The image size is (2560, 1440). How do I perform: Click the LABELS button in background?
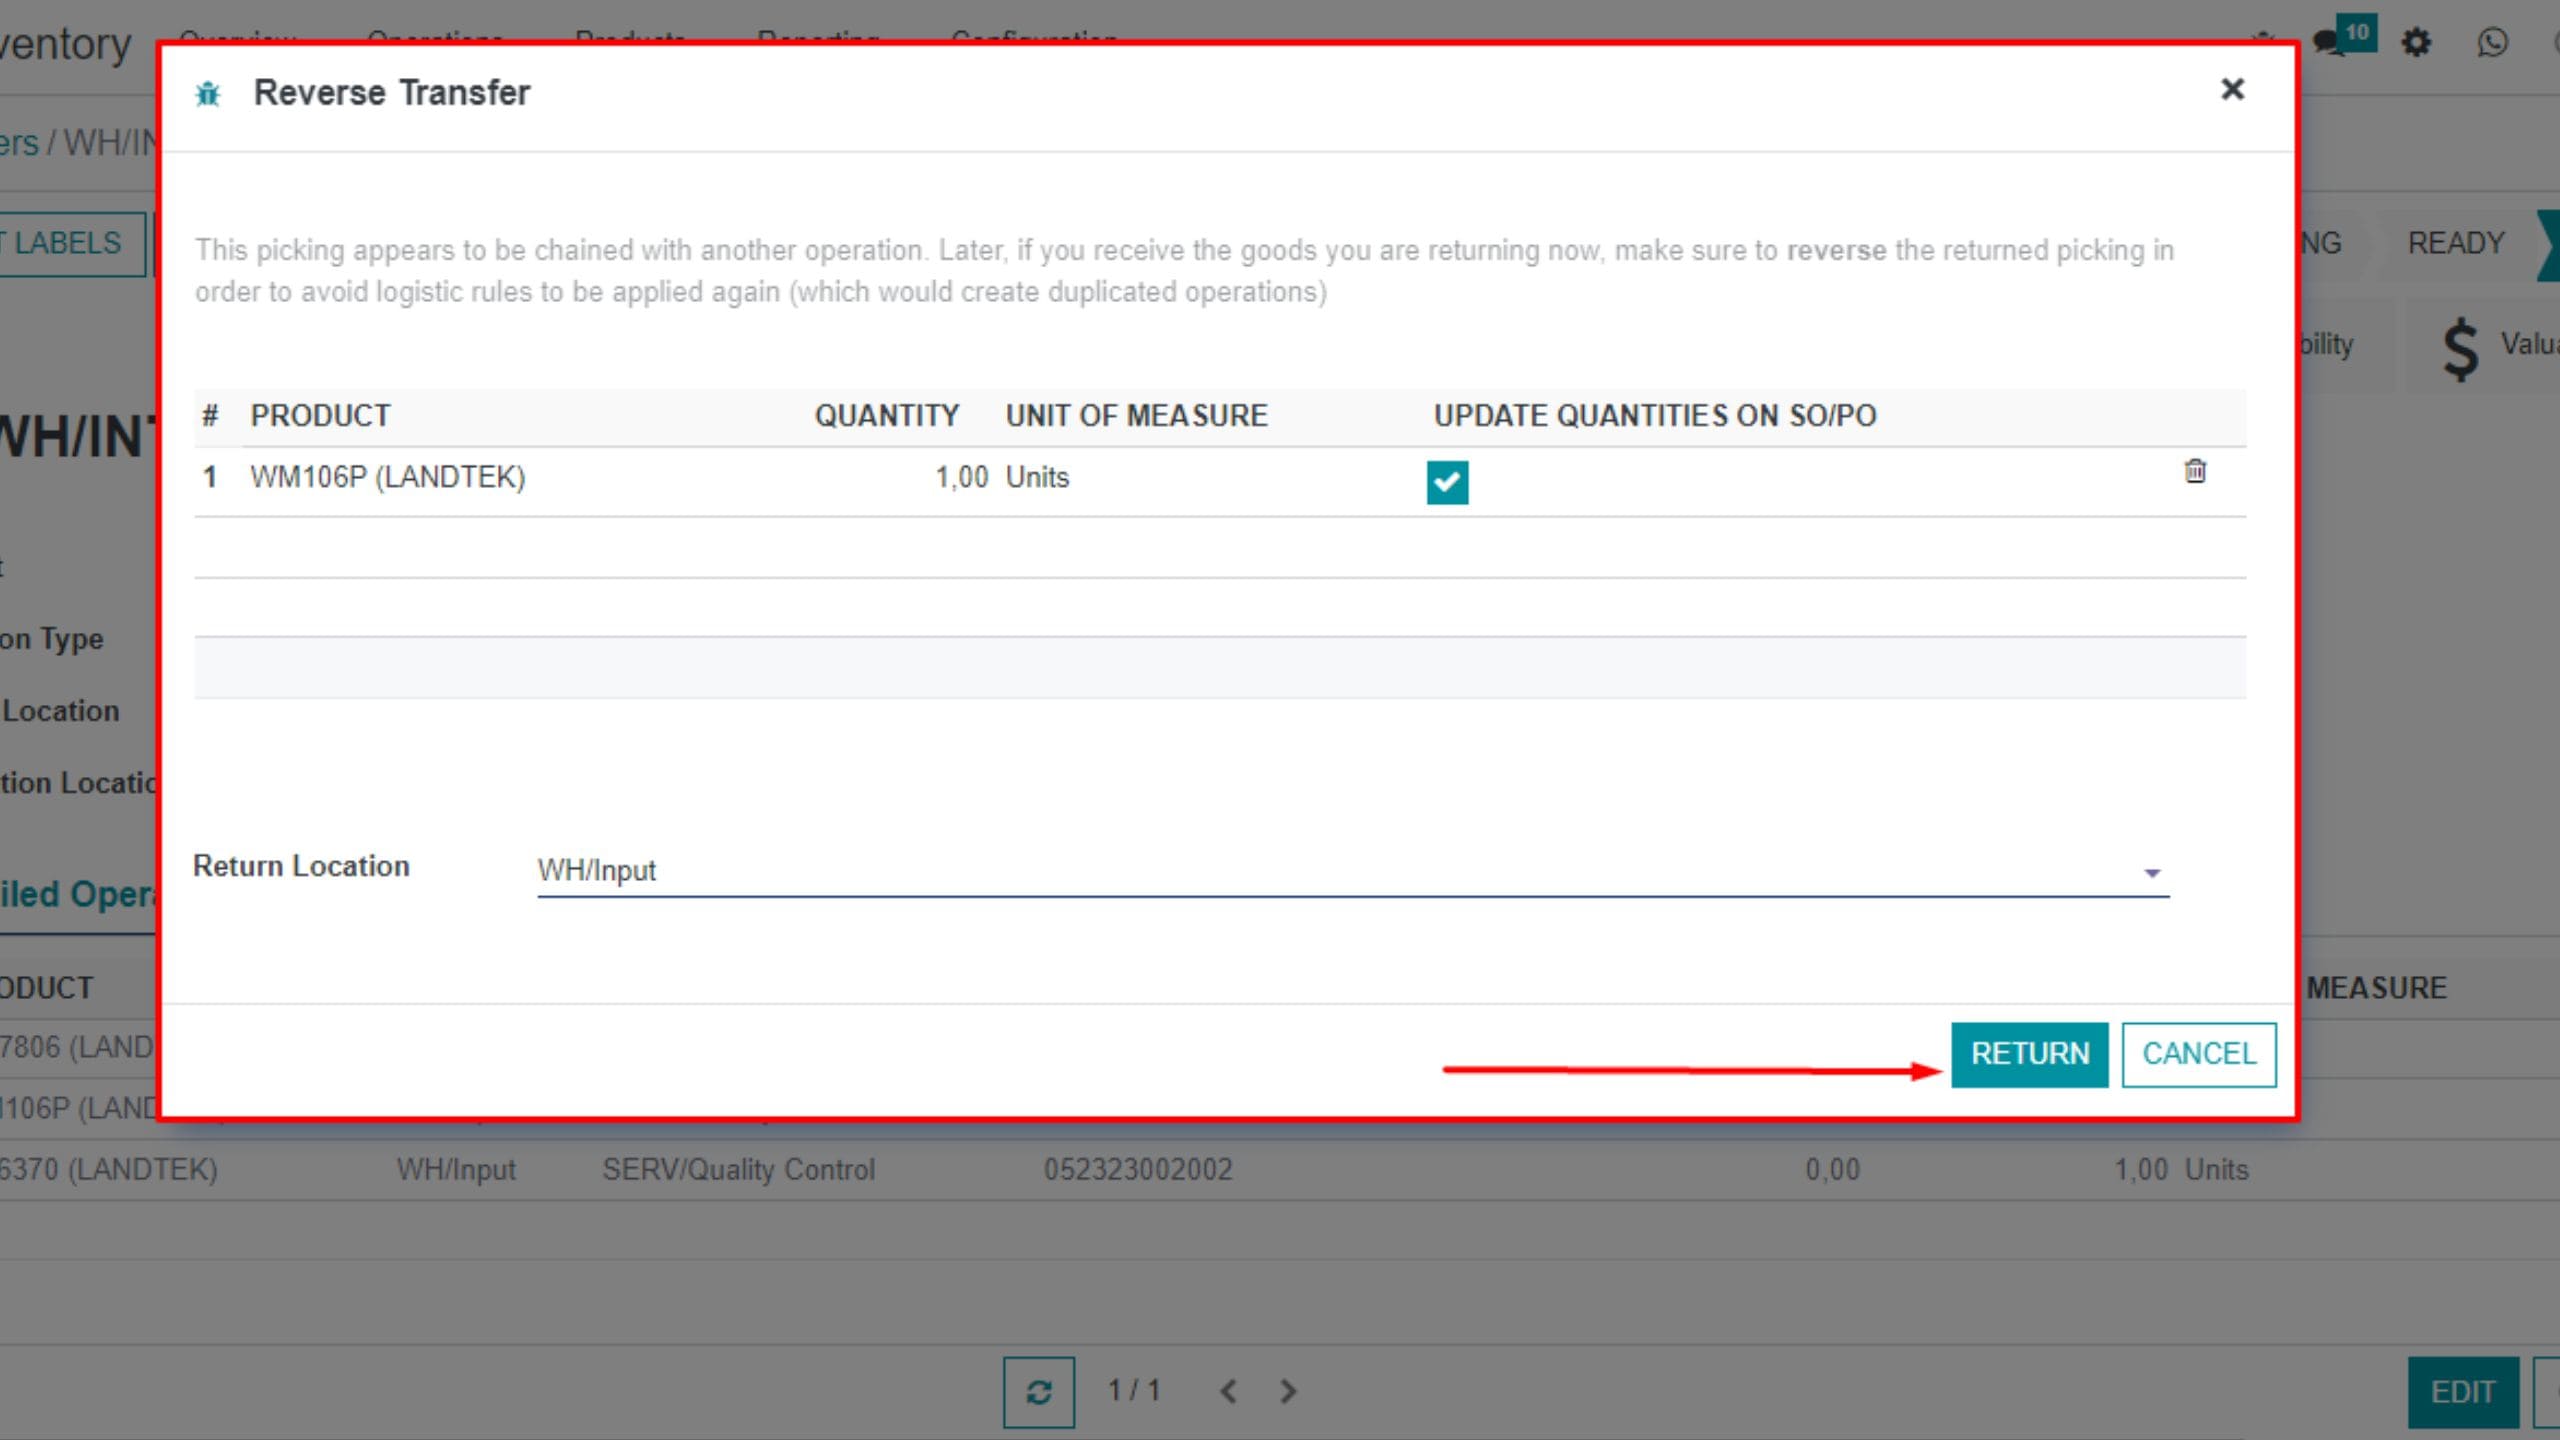72,243
